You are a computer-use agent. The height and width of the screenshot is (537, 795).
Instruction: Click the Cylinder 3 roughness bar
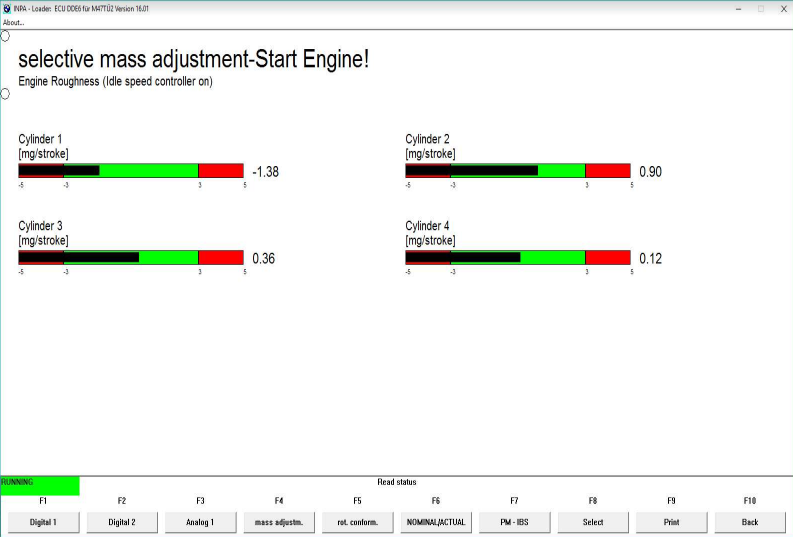[131, 258]
